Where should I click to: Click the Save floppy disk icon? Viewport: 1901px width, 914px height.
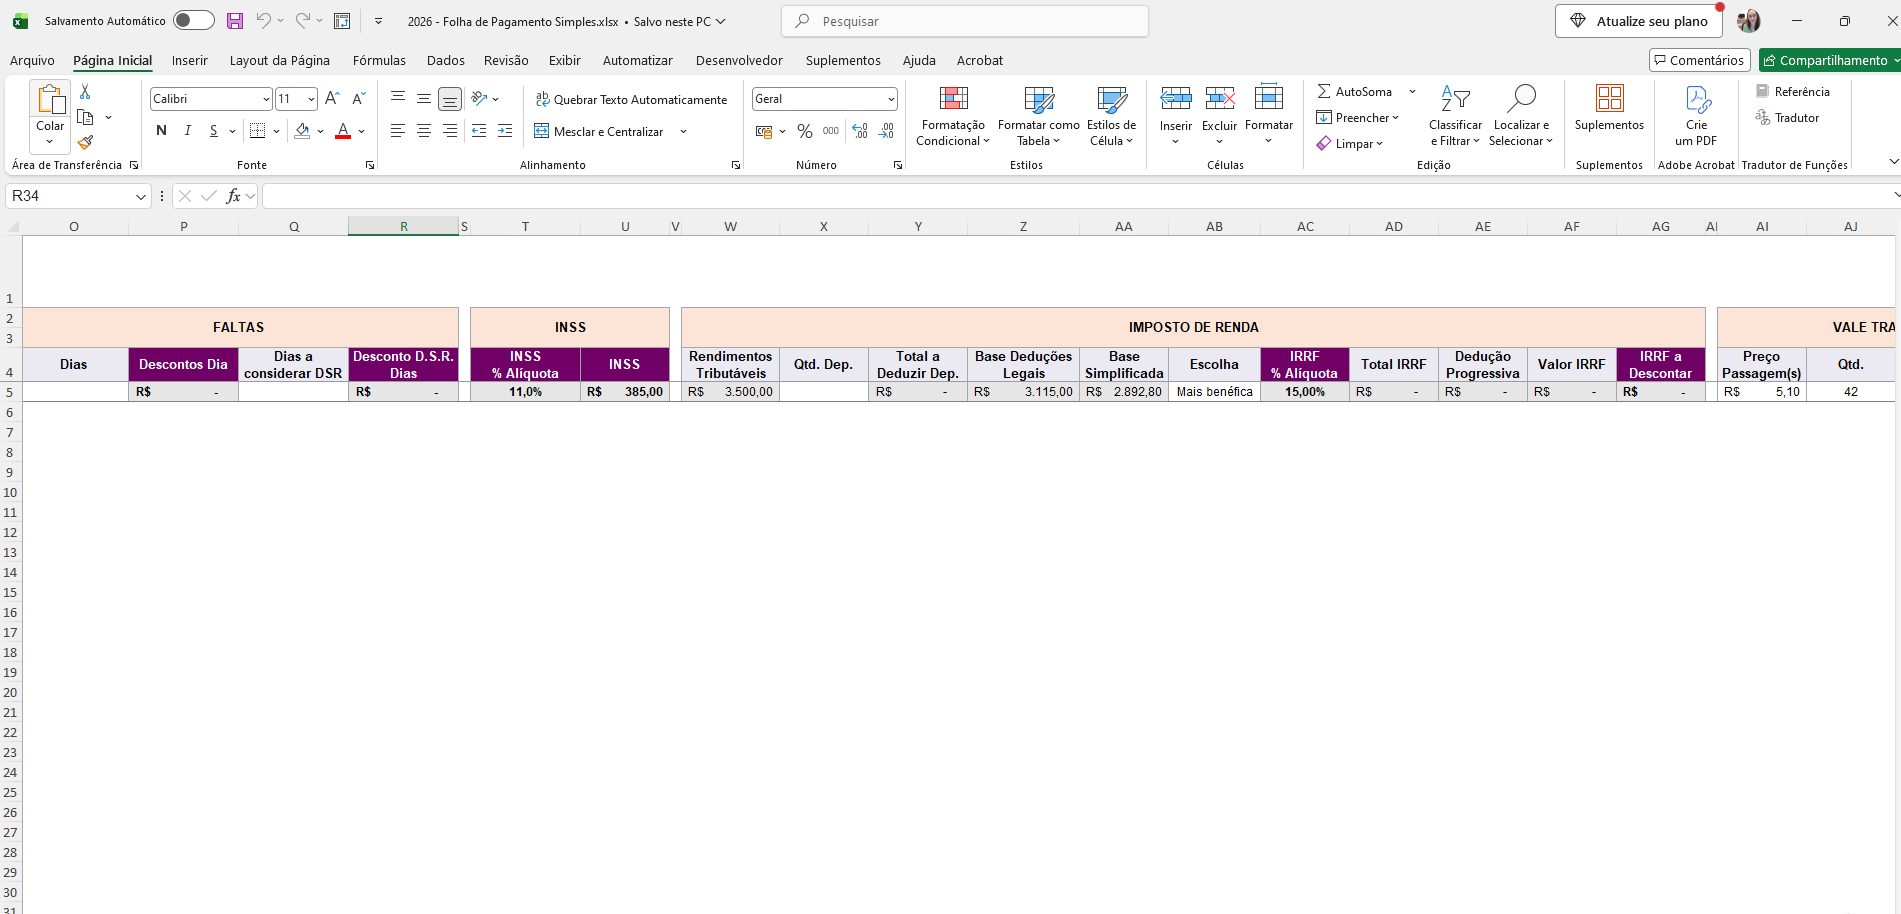(235, 21)
